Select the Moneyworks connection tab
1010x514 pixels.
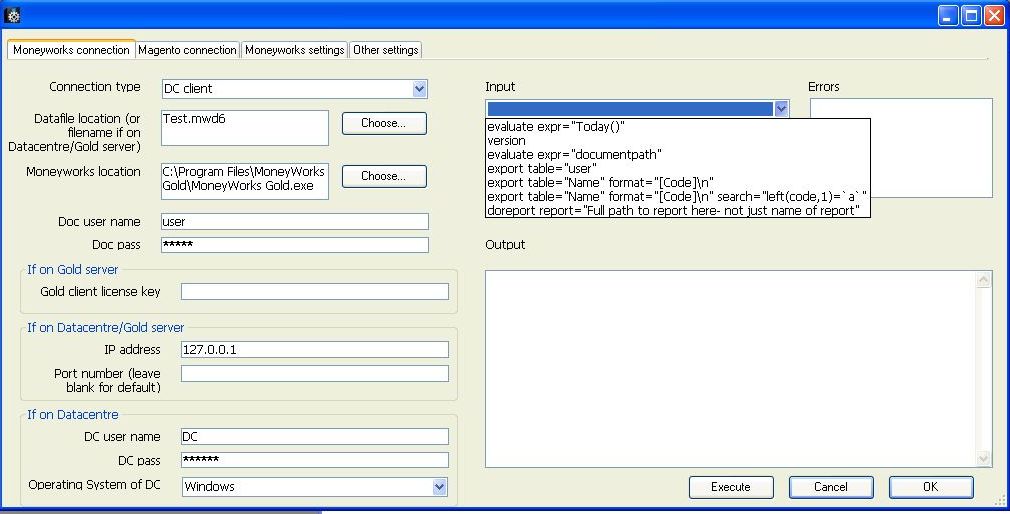[x=71, y=50]
